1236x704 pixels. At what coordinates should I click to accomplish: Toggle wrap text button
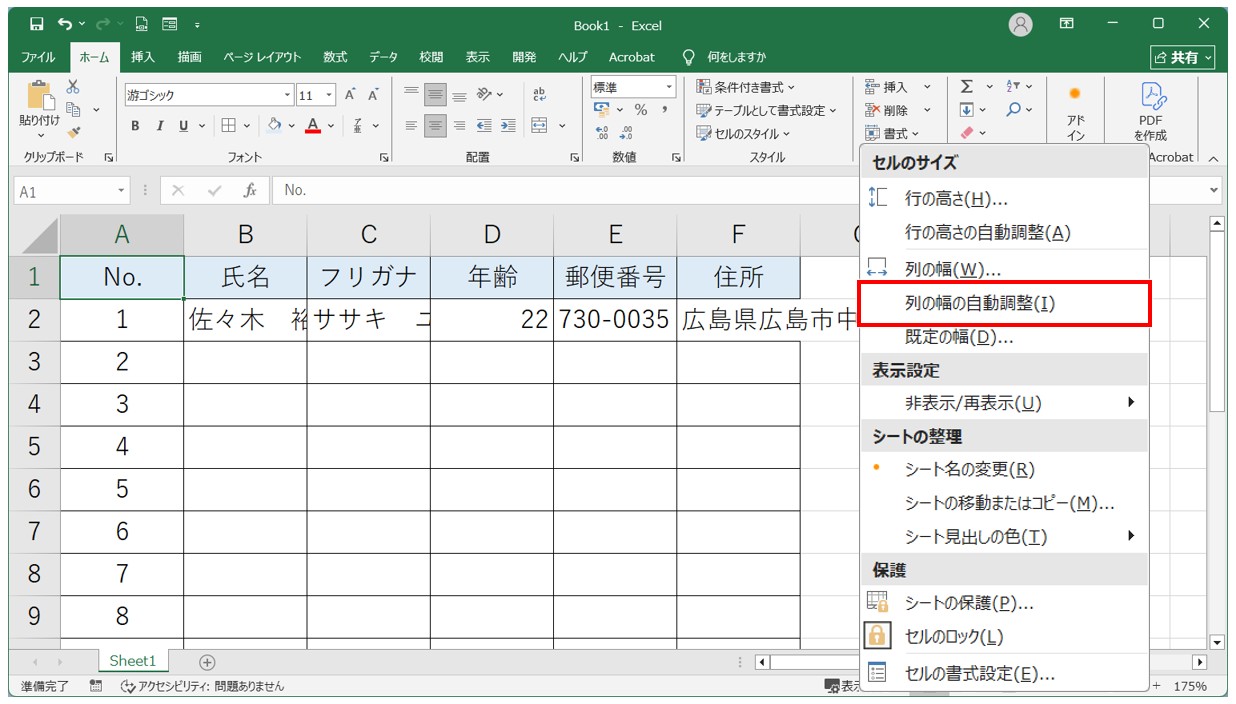[540, 95]
